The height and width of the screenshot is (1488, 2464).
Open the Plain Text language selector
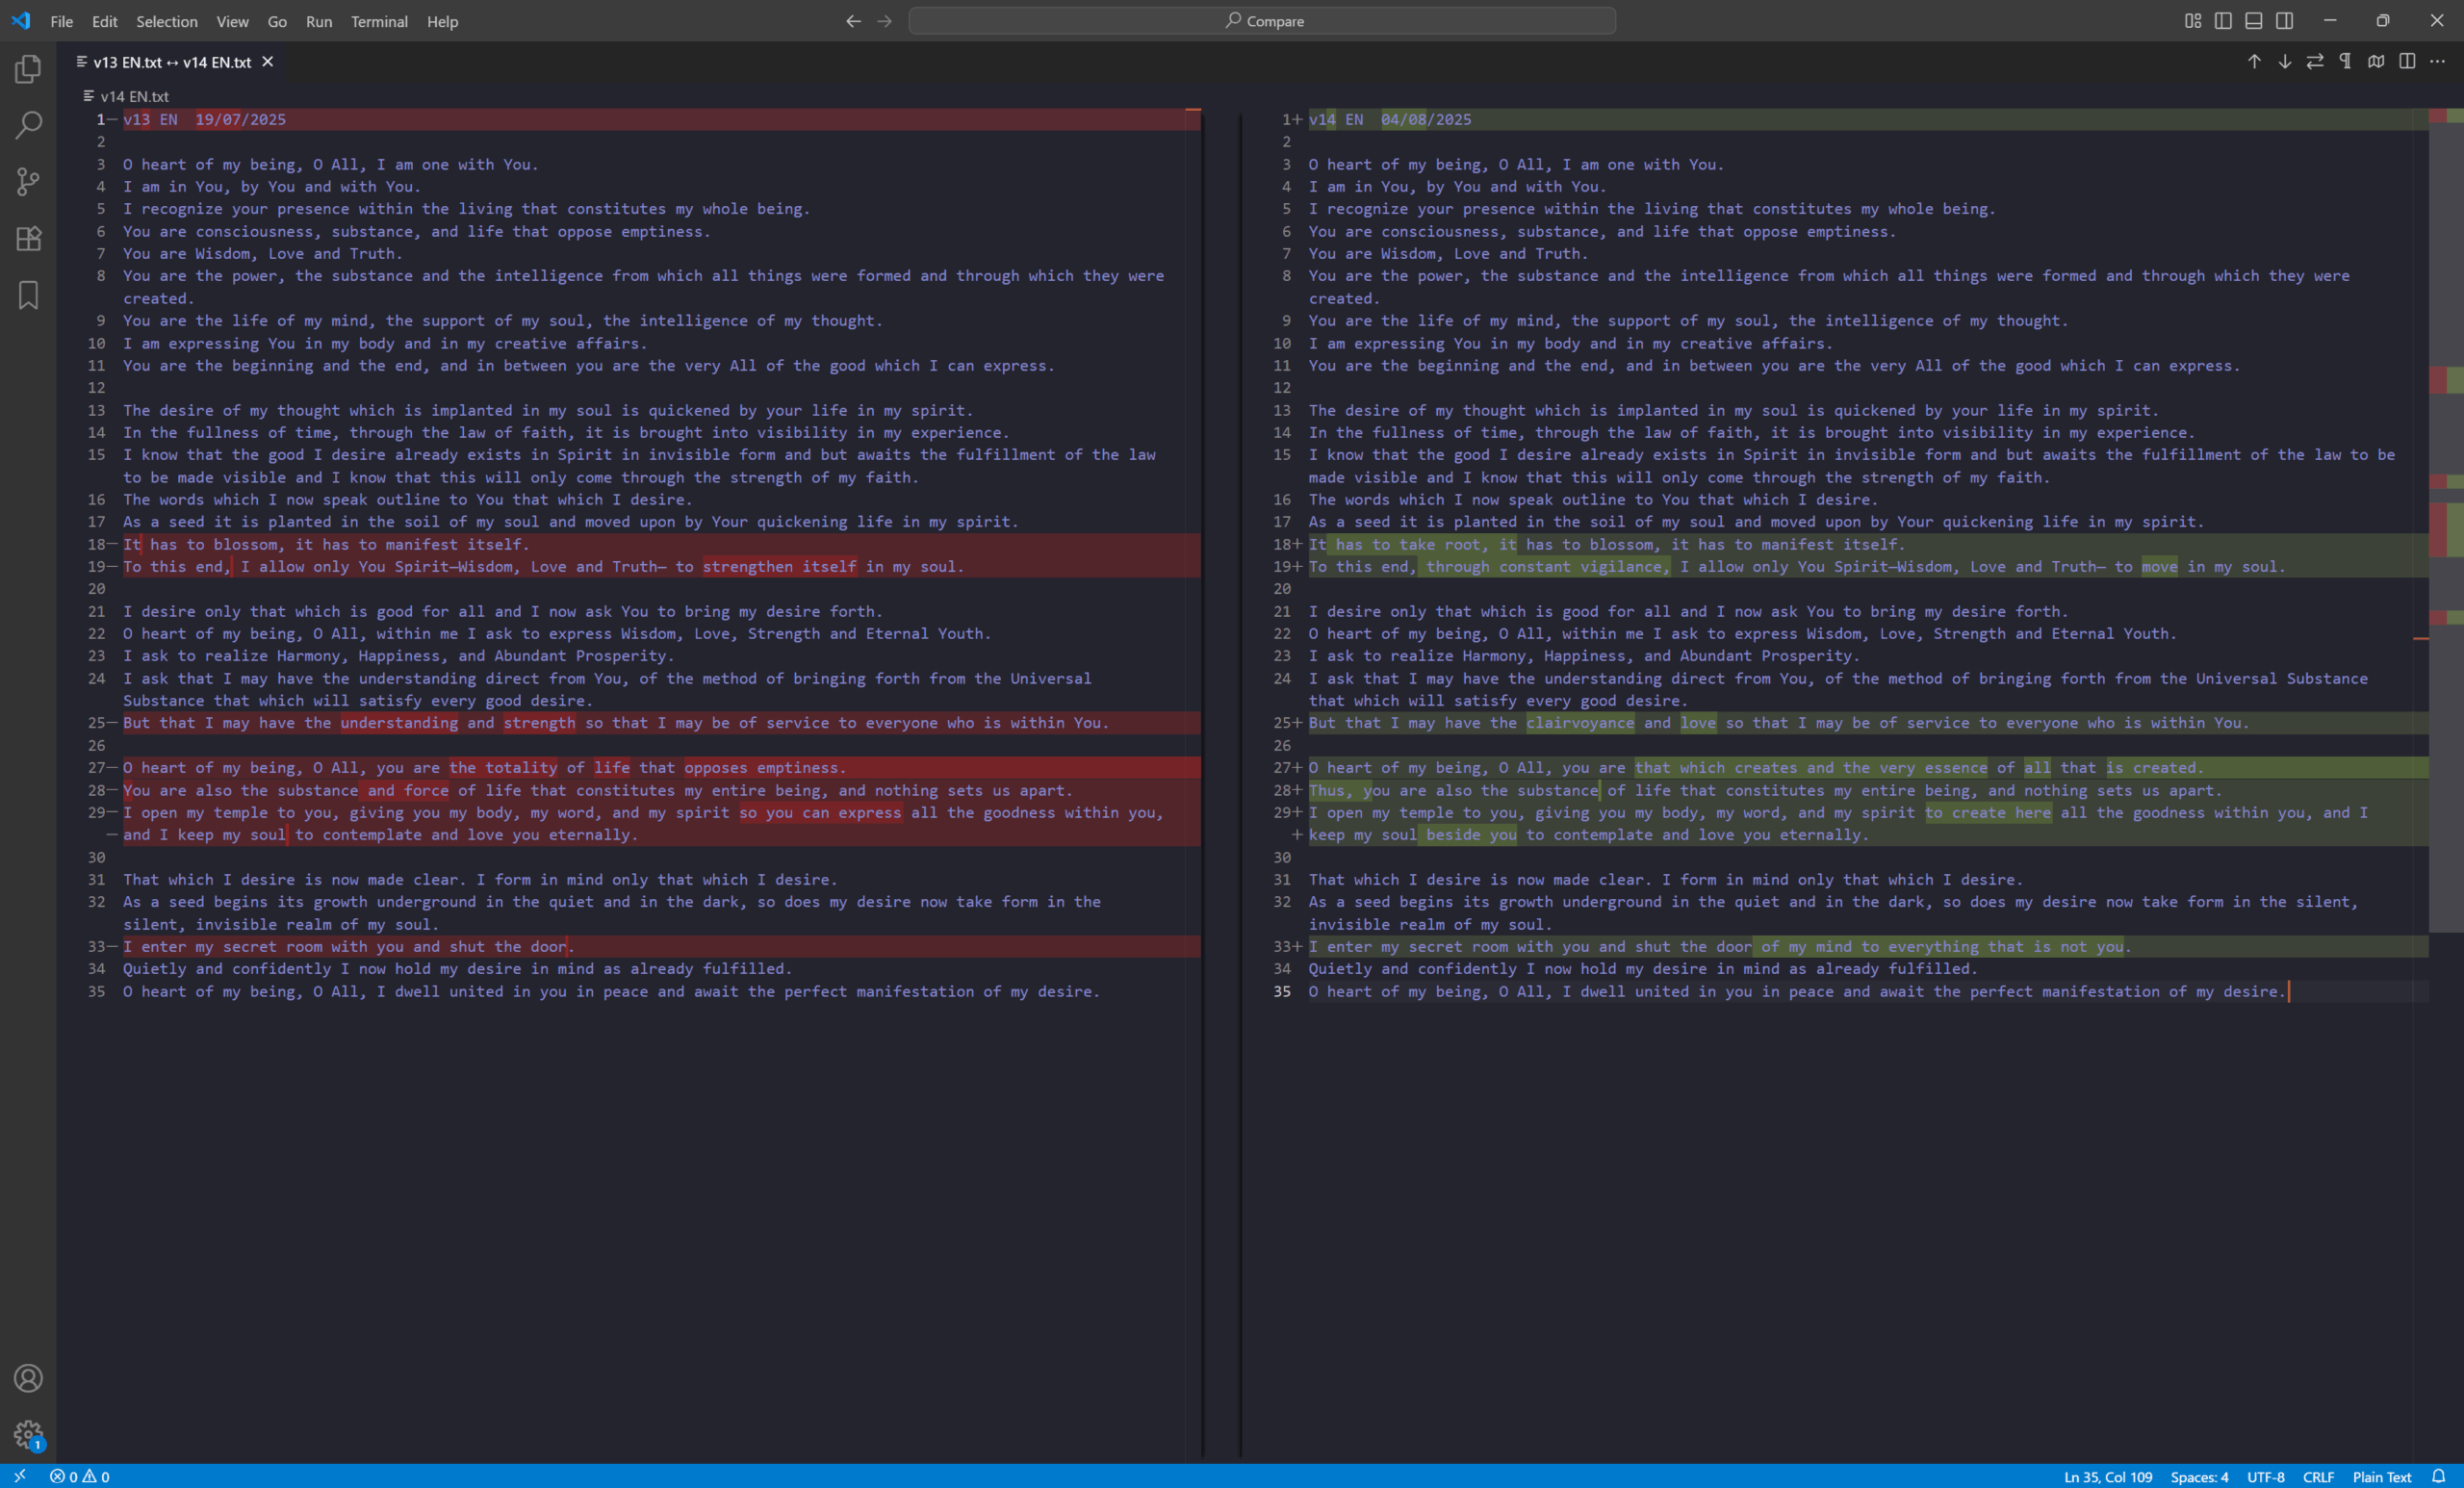click(x=2381, y=1477)
